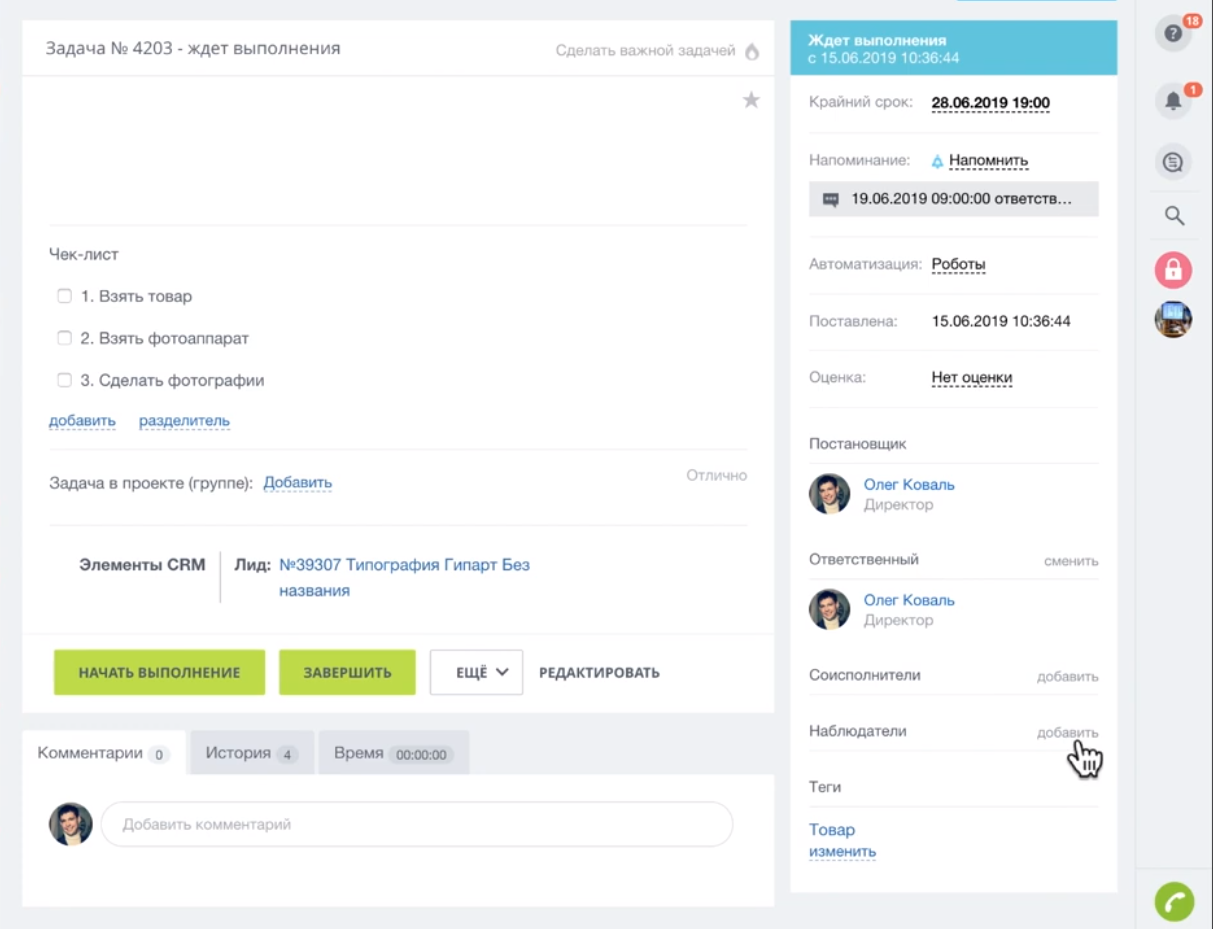The height and width of the screenshot is (929, 1213).
Task: Click the search magnifier icon
Action: pos(1174,215)
